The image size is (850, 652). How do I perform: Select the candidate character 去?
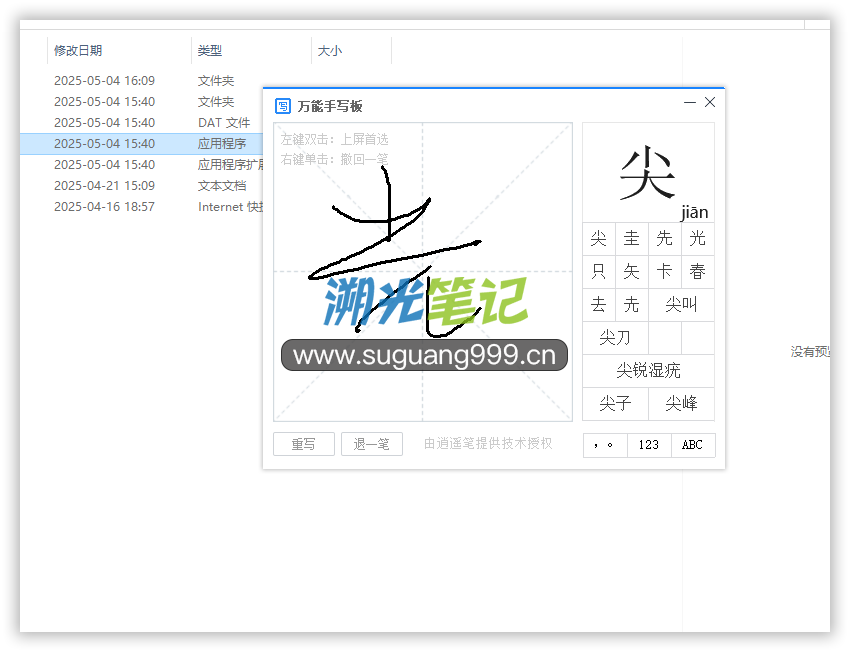(599, 305)
